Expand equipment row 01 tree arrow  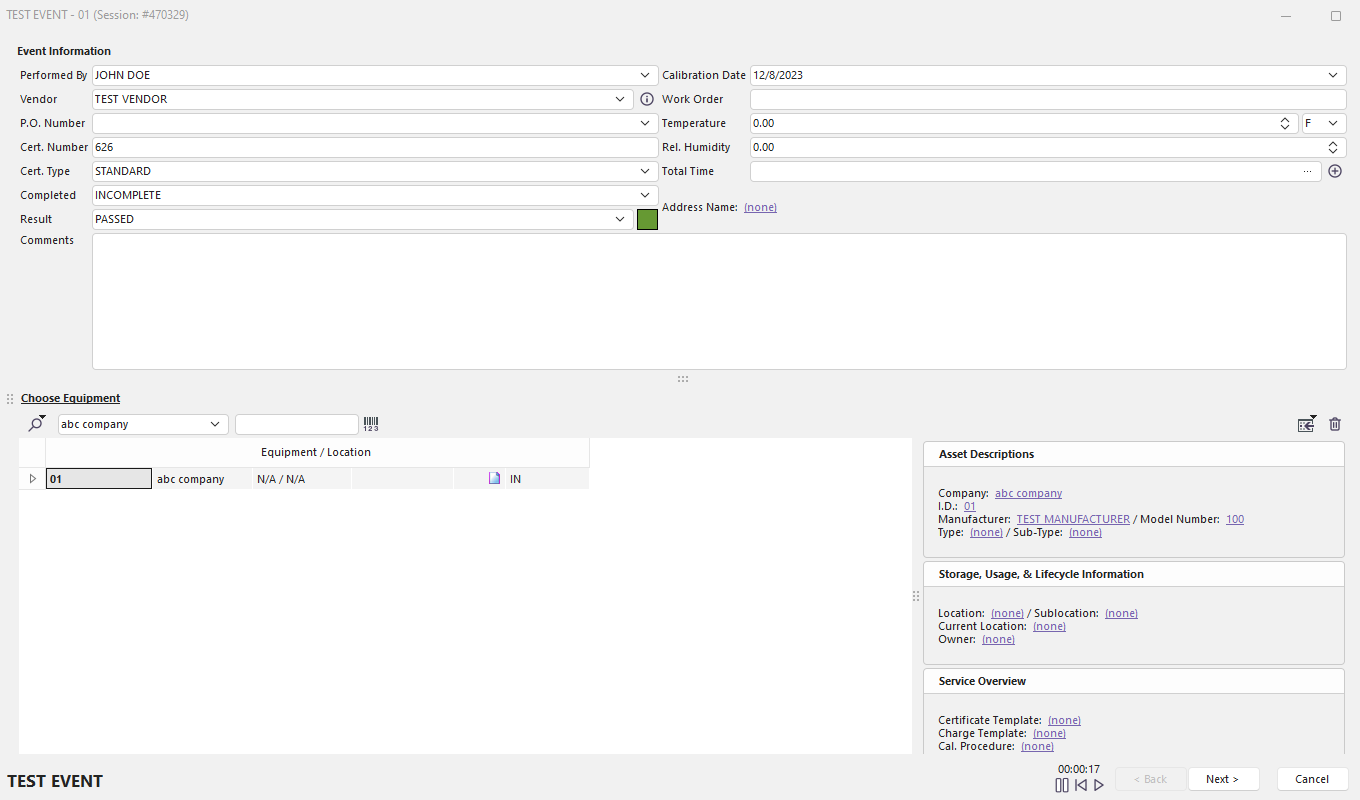click(32, 479)
